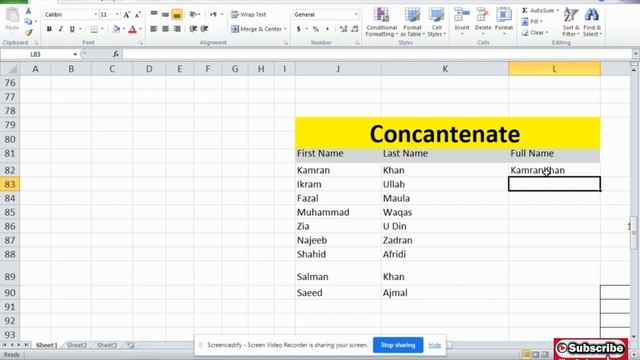This screenshot has height=360, width=640.
Task: Click Stop sharing button
Action: coord(398,345)
